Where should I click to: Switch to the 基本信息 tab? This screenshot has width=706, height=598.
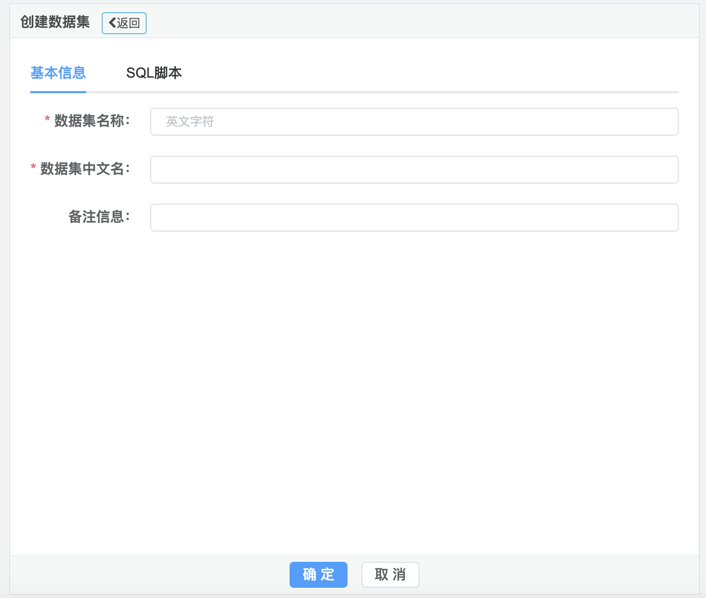point(58,73)
